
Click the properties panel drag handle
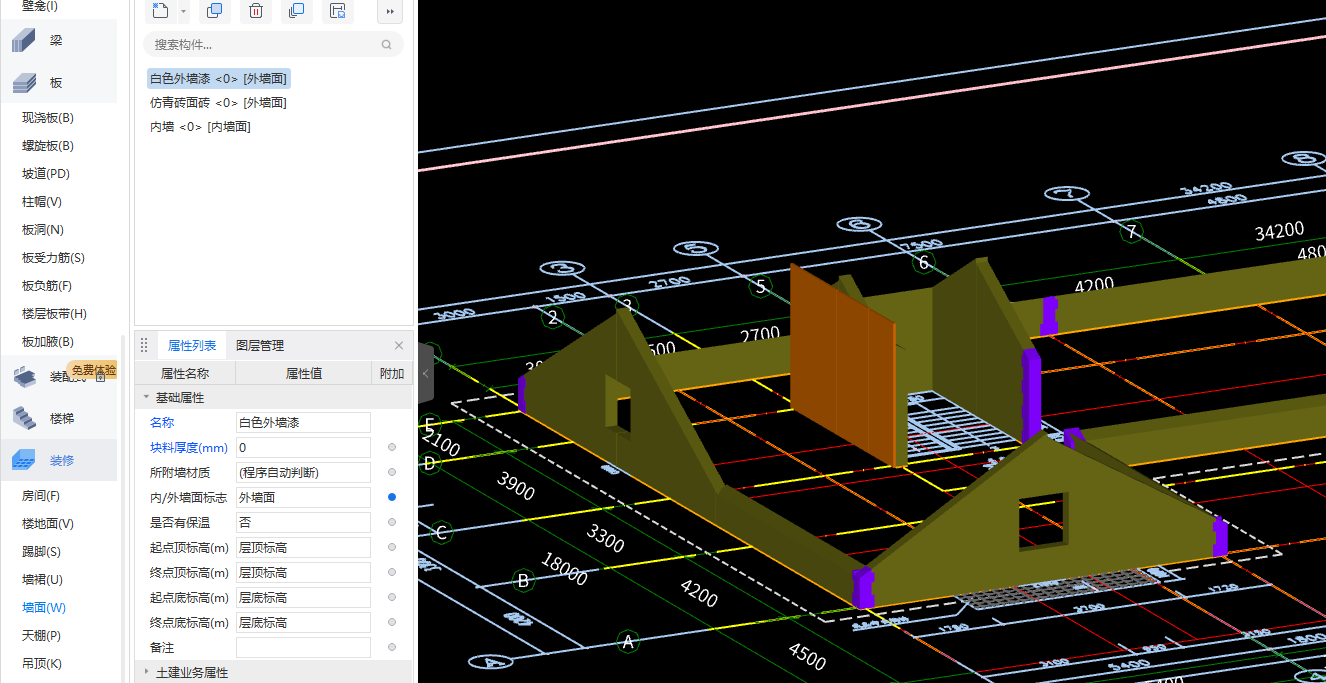(x=144, y=345)
